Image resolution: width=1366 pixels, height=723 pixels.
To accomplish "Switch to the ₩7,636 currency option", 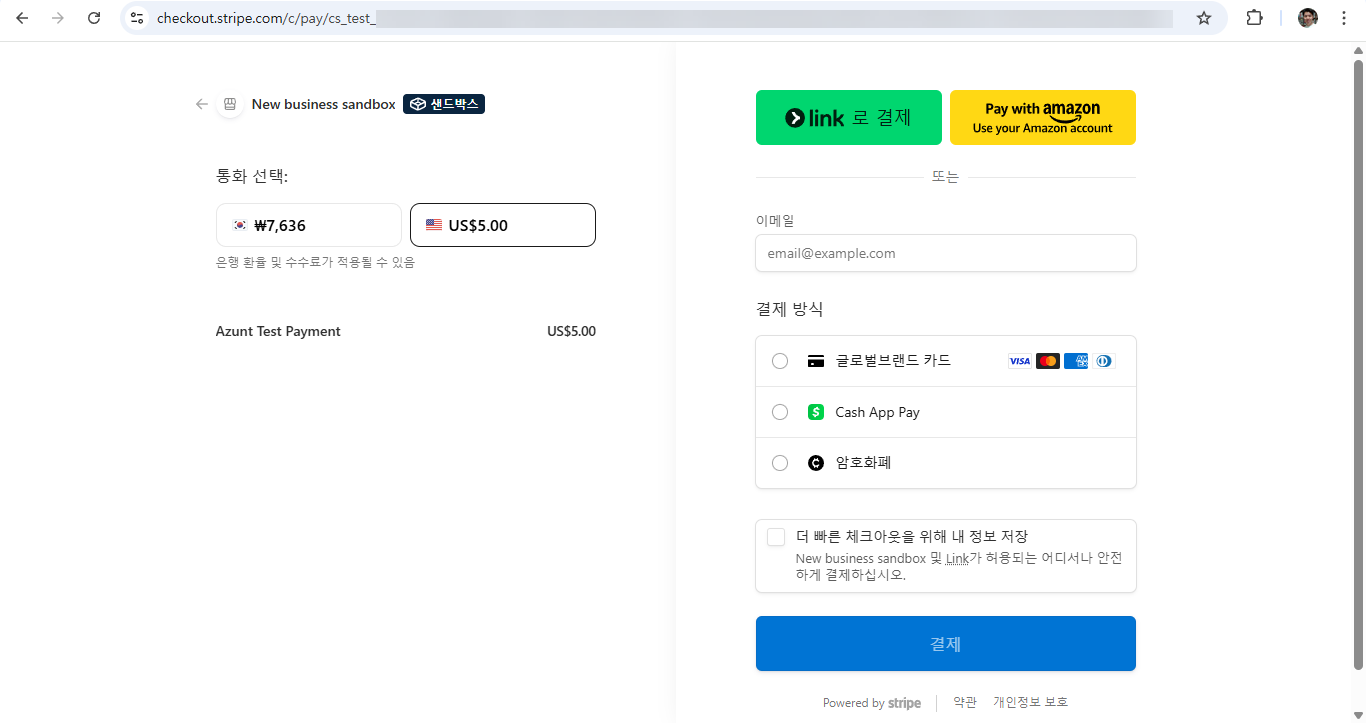I will pos(308,225).
